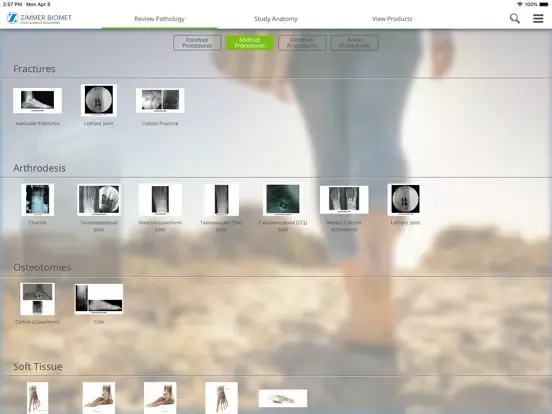Viewport: 552px width, 414px height.
Task: Open Lisfranc Joint thumbnail under Arthrodesis
Action: [x=405, y=200]
